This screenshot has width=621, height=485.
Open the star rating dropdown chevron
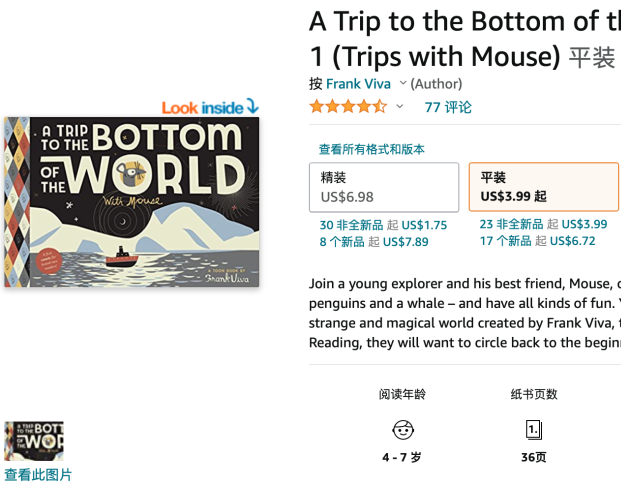click(400, 107)
